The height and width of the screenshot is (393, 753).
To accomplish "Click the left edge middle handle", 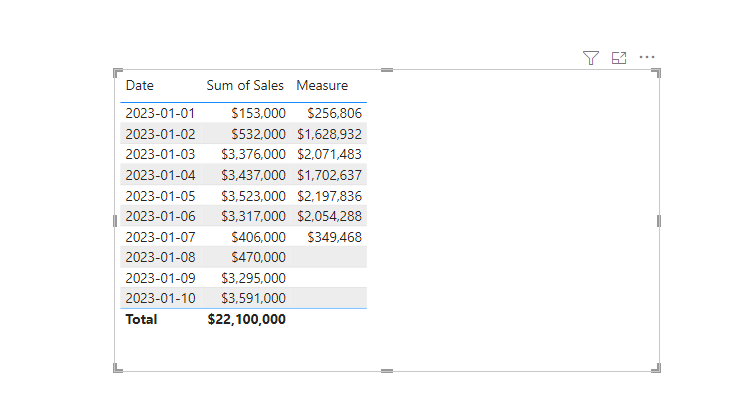I will (115, 221).
